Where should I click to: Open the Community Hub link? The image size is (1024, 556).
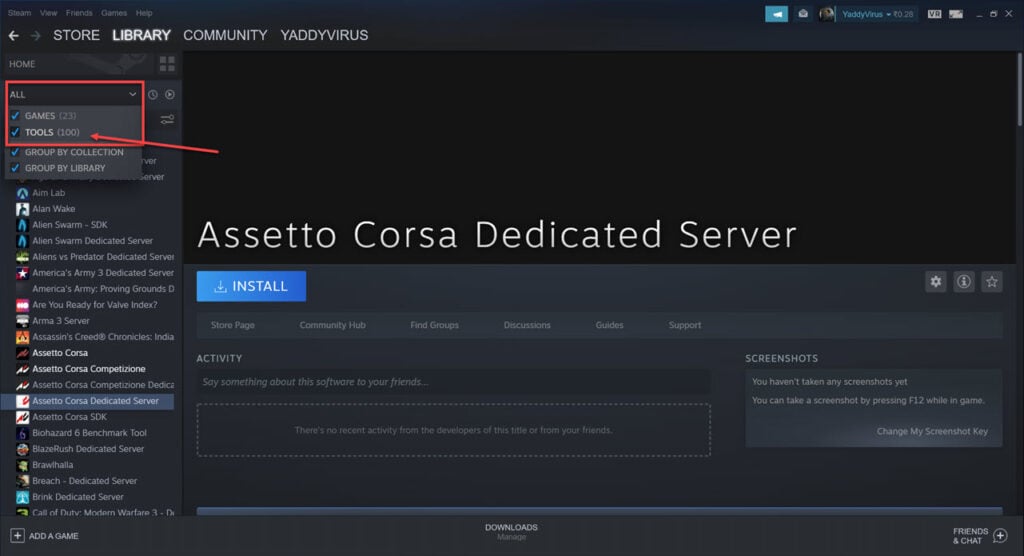[x=332, y=325]
